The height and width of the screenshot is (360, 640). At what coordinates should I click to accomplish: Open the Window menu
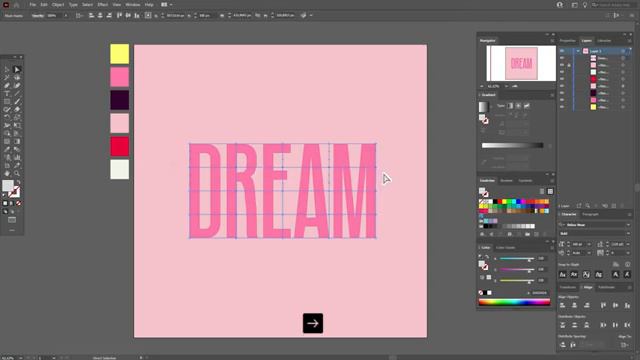133,4
